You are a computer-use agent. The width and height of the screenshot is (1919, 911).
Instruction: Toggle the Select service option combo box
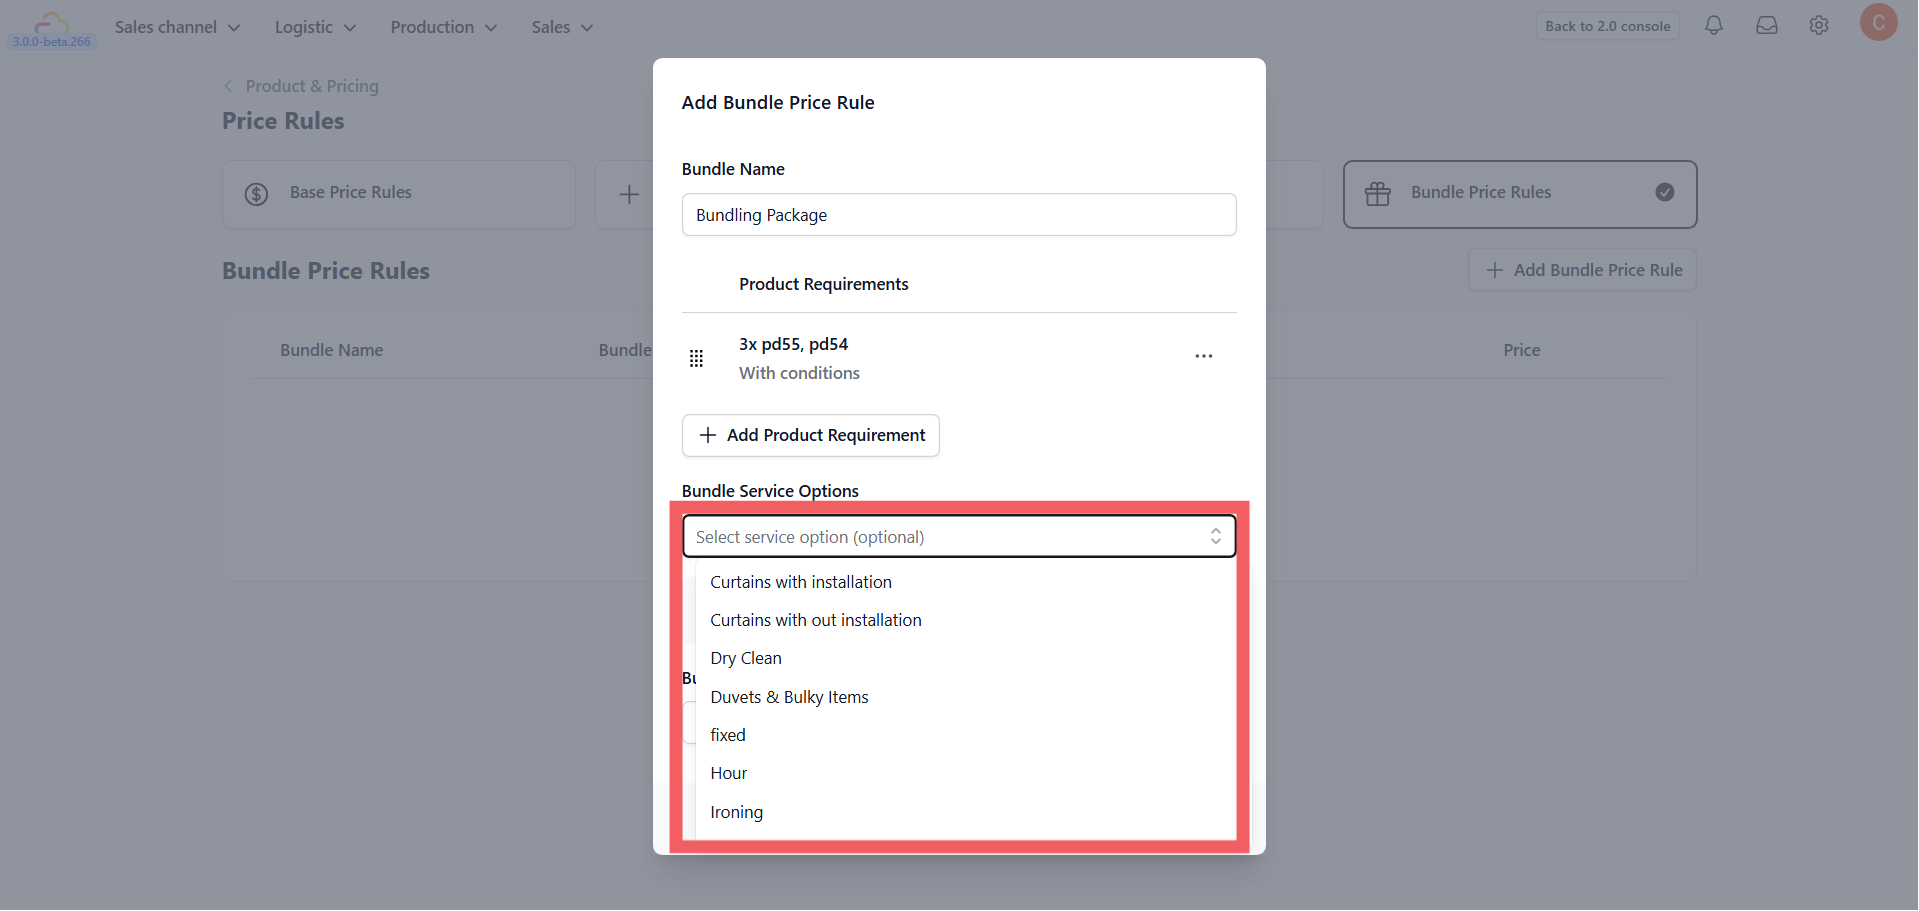[958, 537]
